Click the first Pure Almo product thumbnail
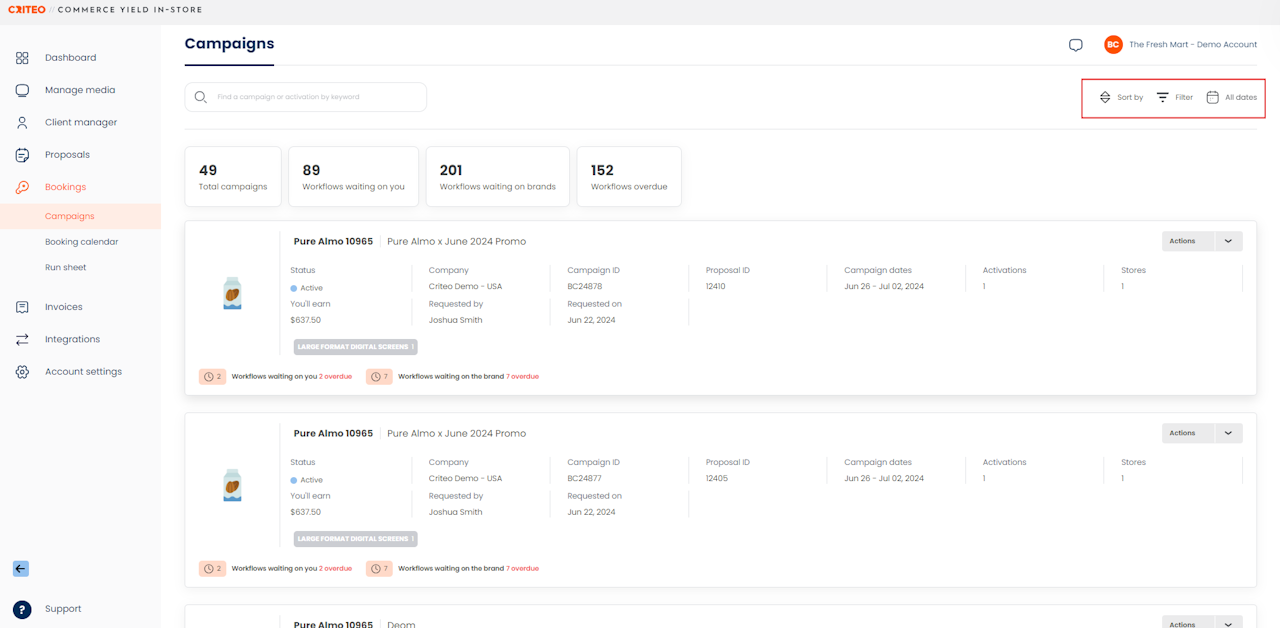 coord(233,294)
